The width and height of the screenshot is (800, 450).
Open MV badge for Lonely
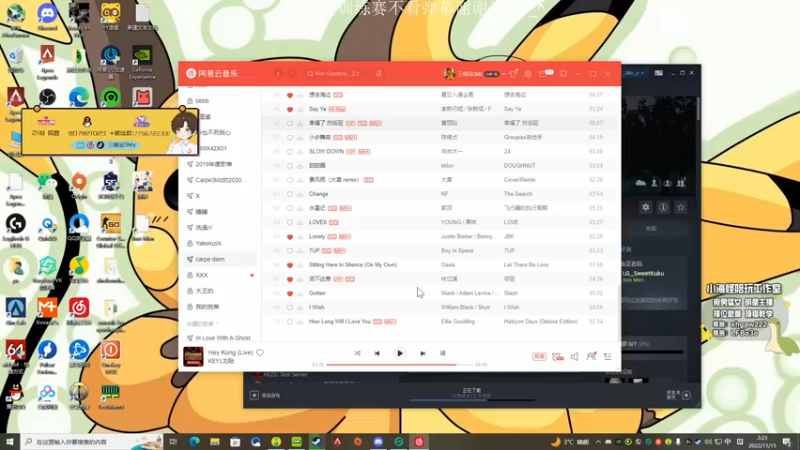pyautogui.click(x=345, y=237)
